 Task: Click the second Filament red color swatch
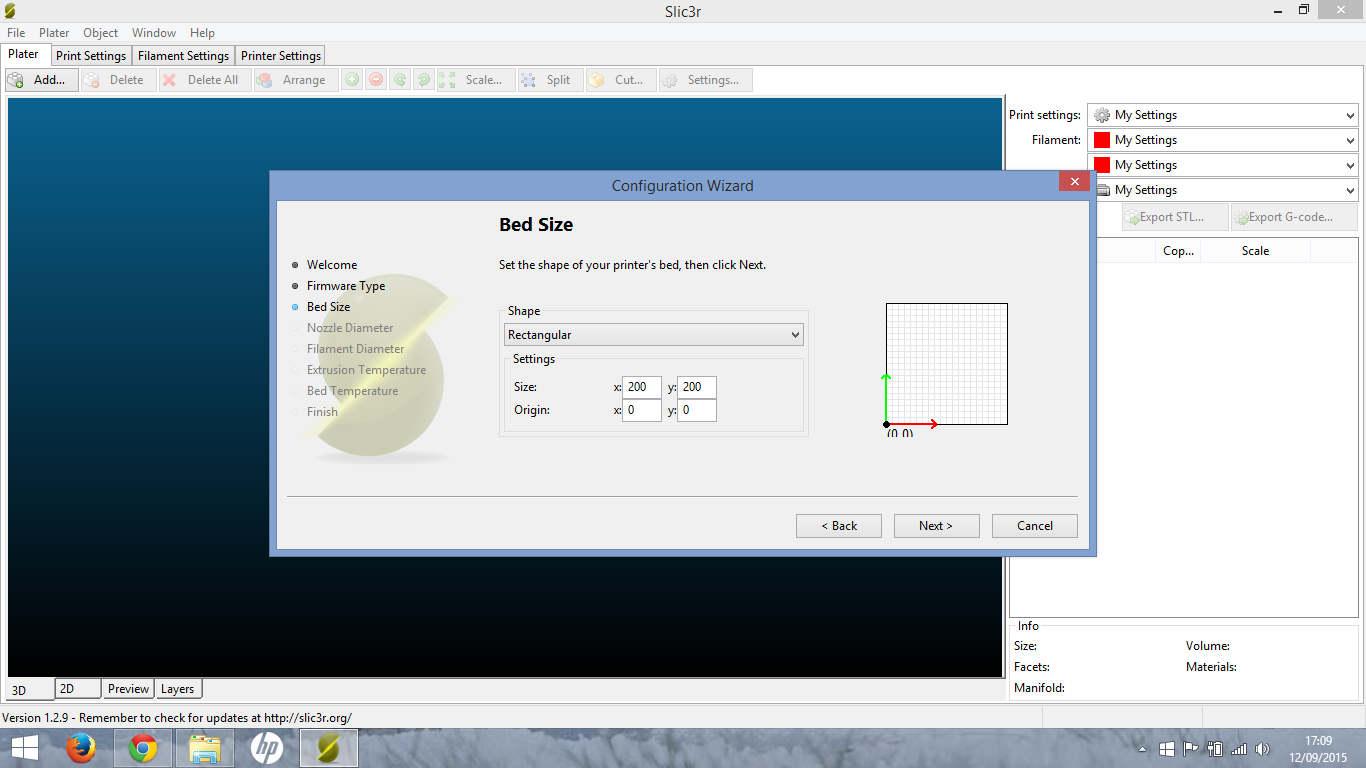point(1102,165)
